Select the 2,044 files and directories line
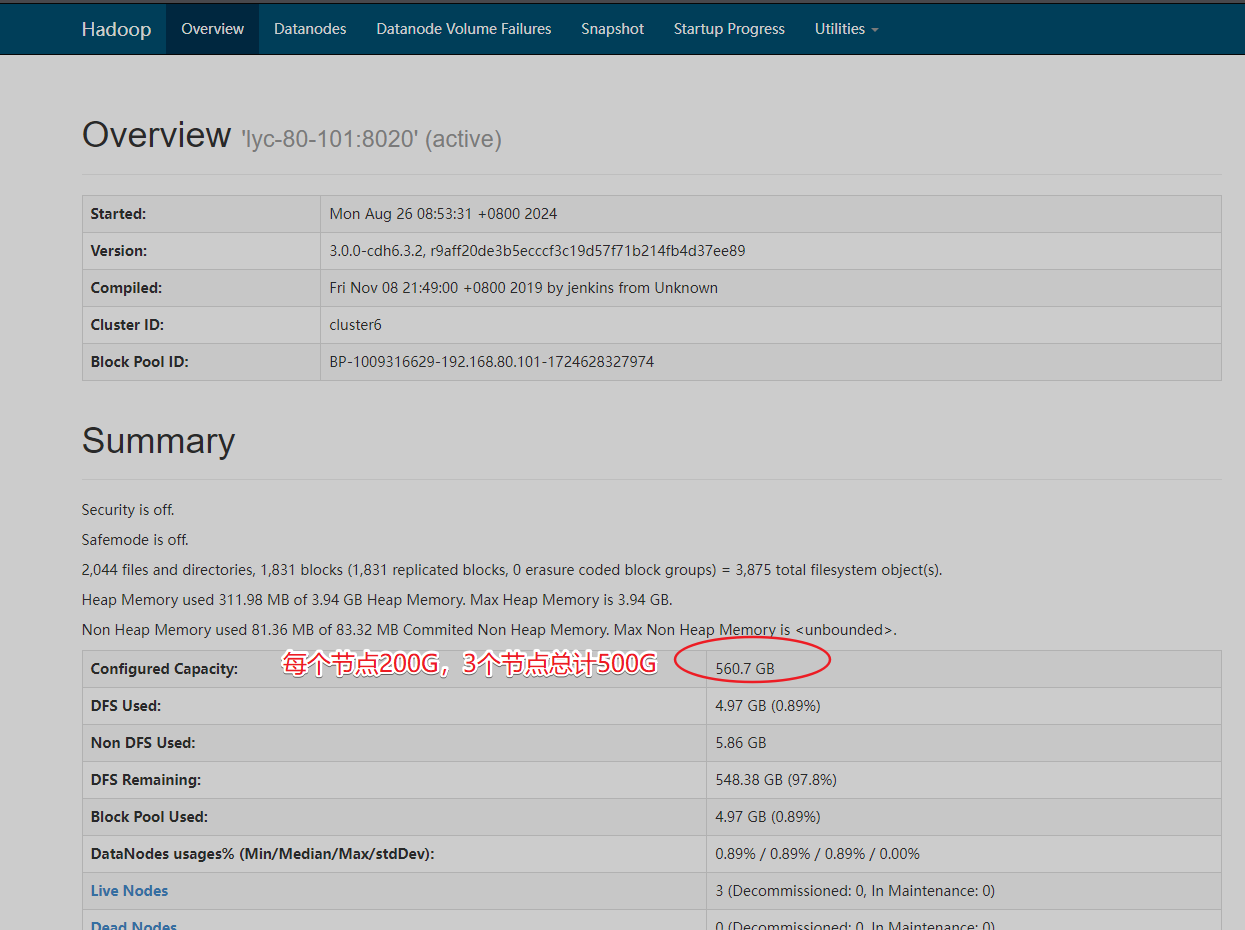Image resolution: width=1245 pixels, height=930 pixels. [512, 569]
